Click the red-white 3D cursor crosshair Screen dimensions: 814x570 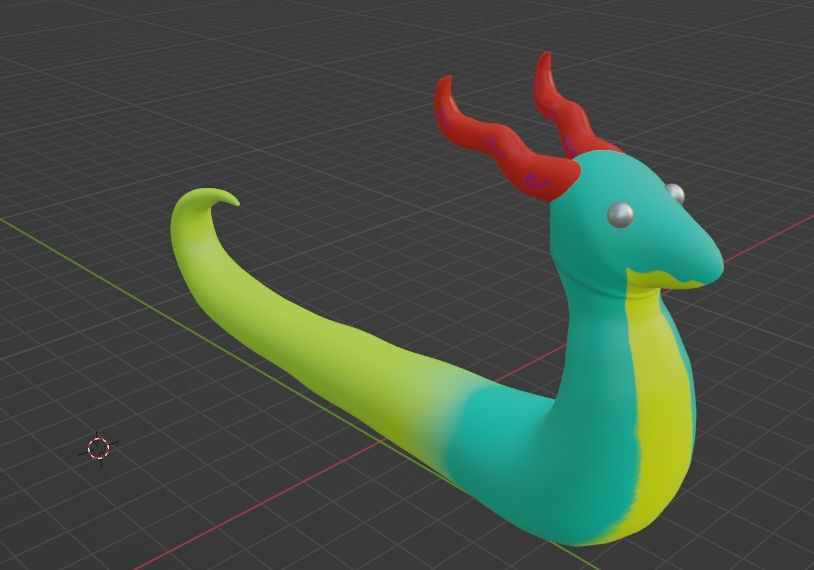98,449
